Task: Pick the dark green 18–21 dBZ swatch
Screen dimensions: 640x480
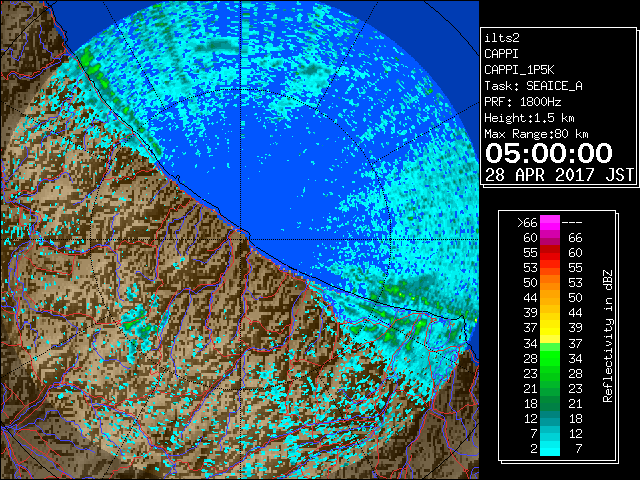Action: 550,403
